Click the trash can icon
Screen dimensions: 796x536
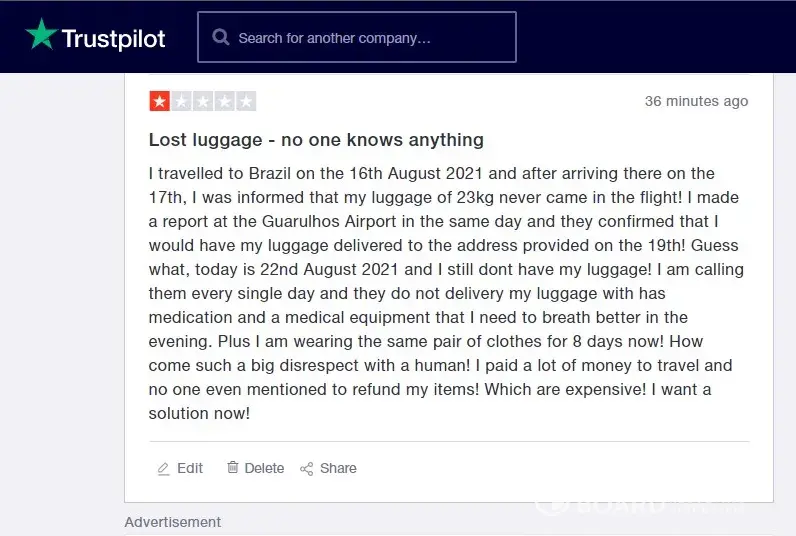point(233,467)
